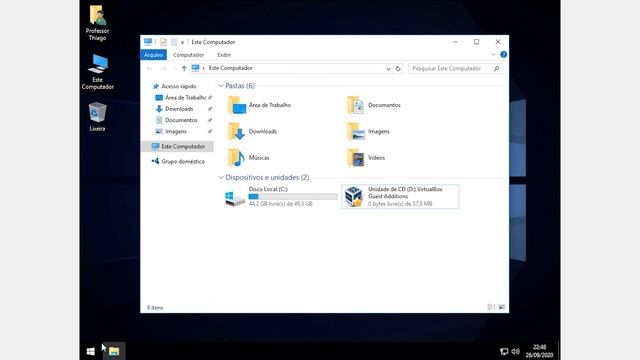Click the '8 itens' status bar text
Viewport: 640px width, 360px height.
click(x=155, y=307)
